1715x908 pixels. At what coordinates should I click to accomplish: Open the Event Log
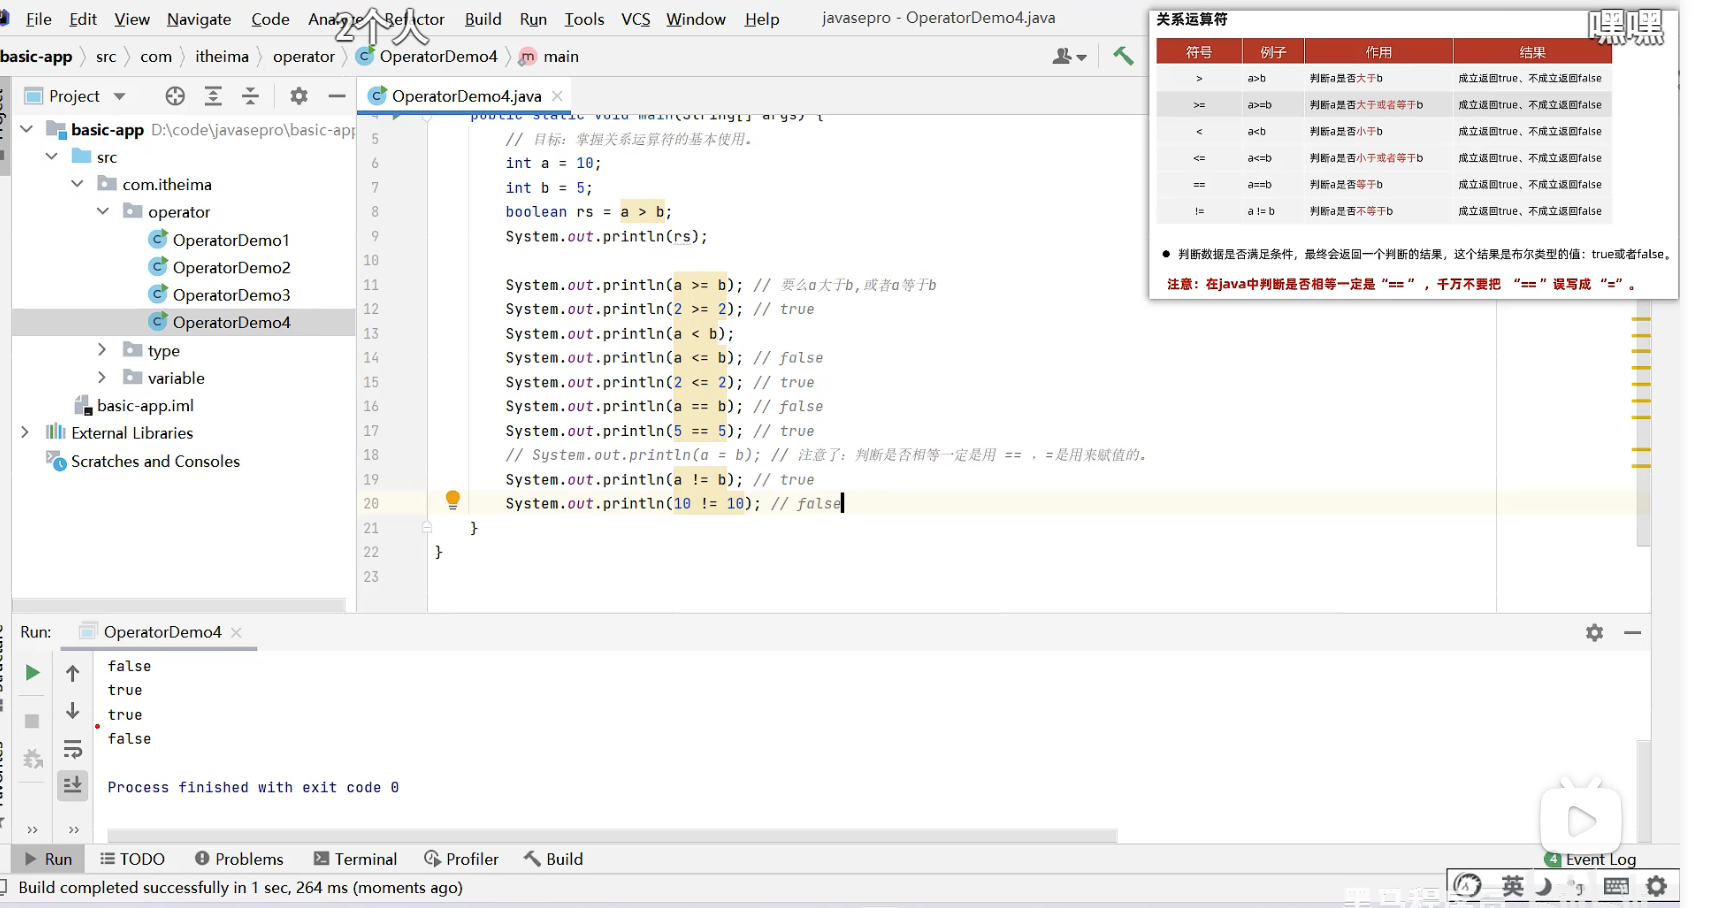(1598, 859)
